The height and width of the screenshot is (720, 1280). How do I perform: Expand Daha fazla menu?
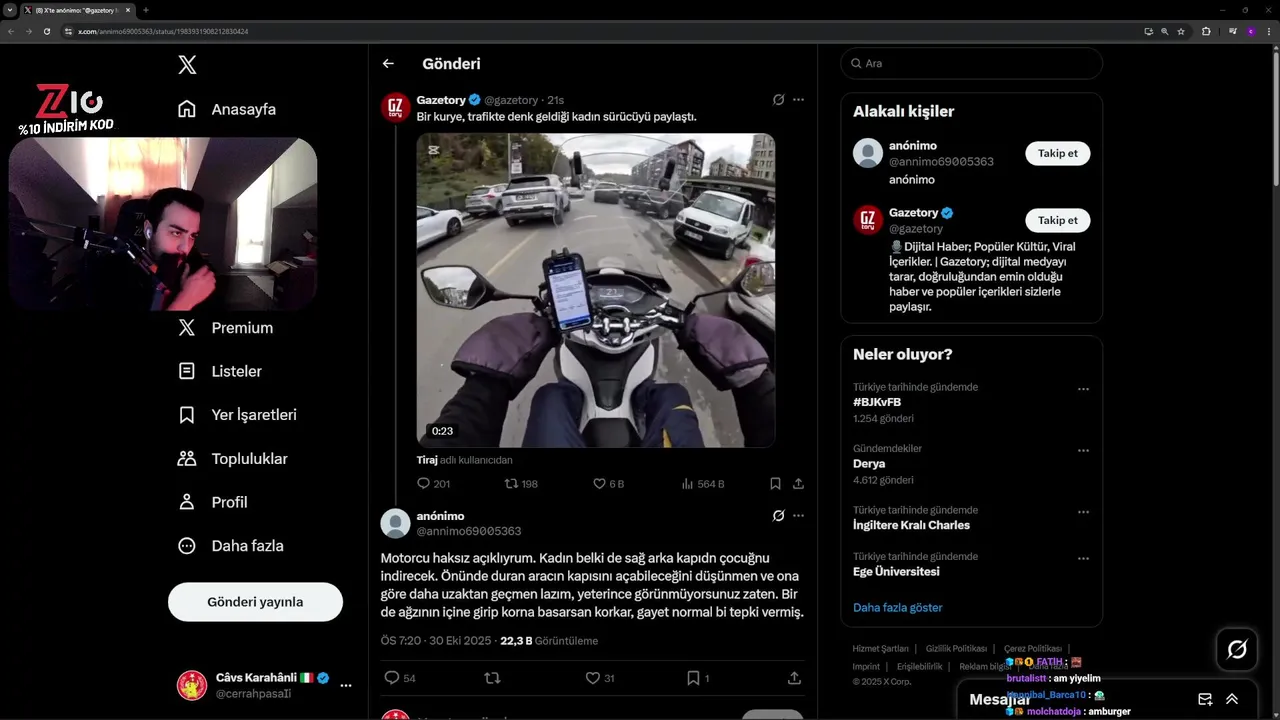230,546
